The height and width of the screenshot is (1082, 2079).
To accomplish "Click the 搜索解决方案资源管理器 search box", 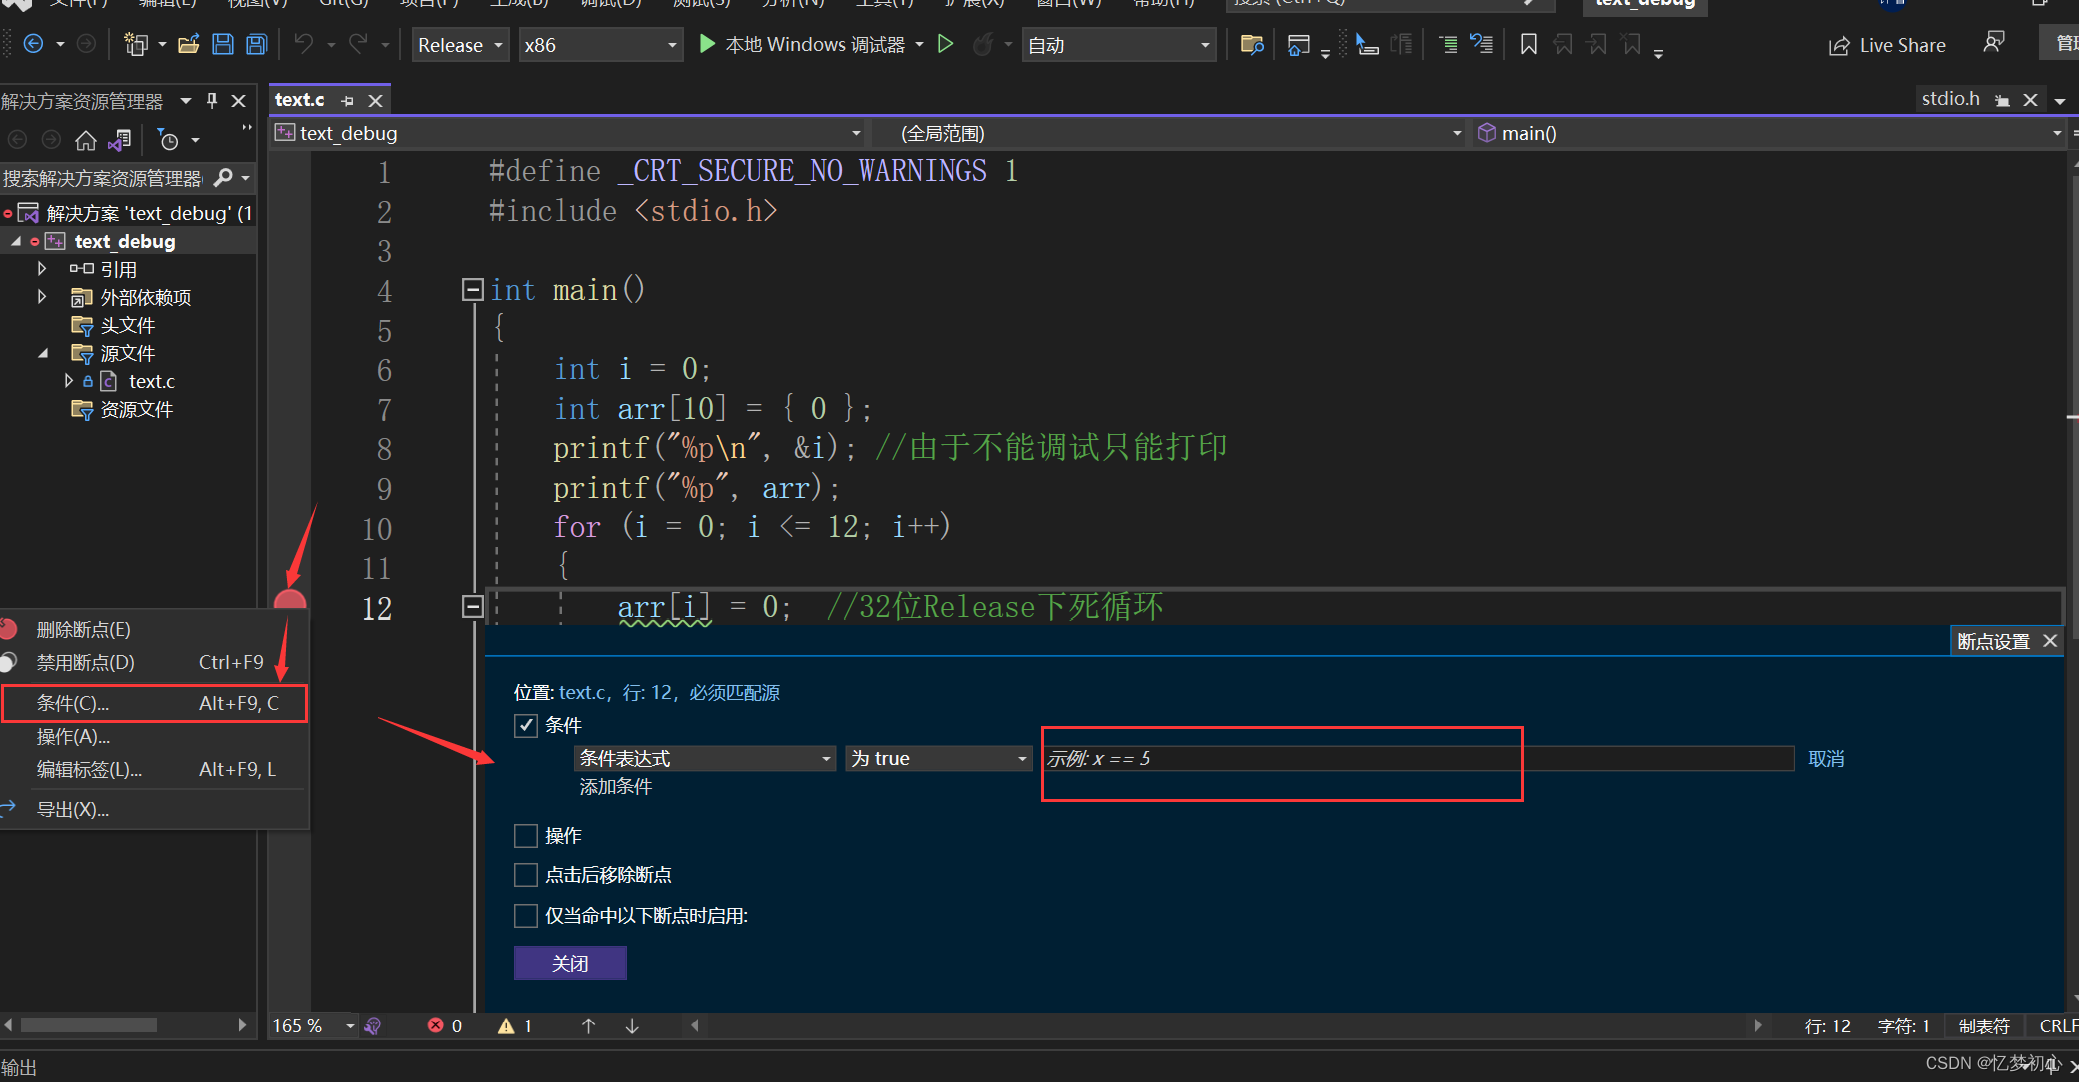I will (x=104, y=178).
